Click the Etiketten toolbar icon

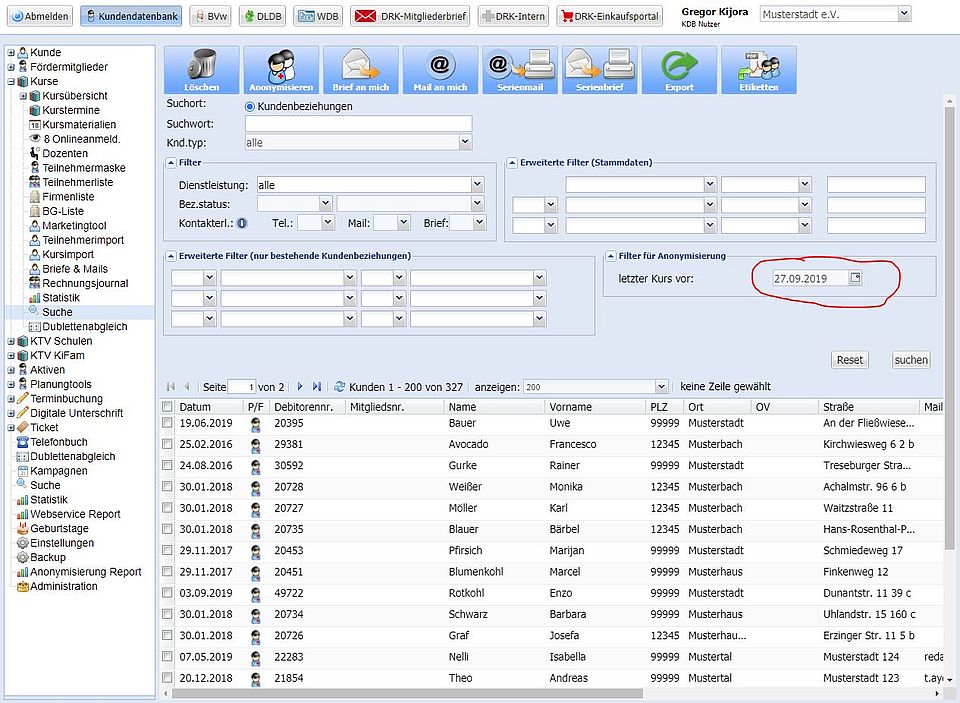pos(759,66)
